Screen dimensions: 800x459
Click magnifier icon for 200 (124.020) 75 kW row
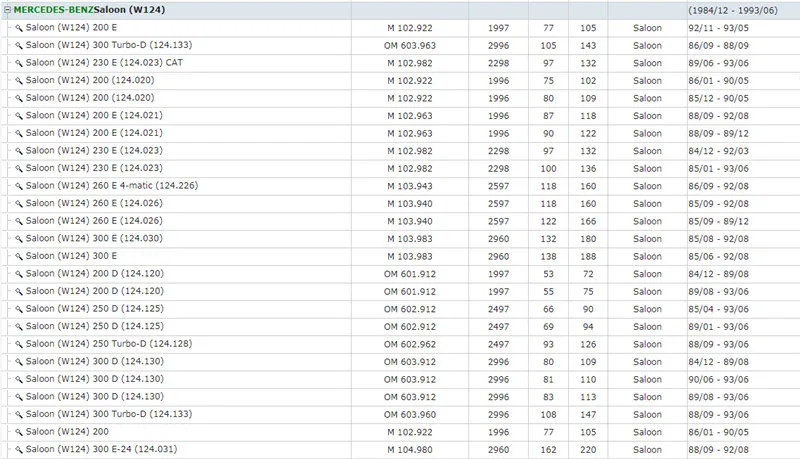click(x=19, y=81)
